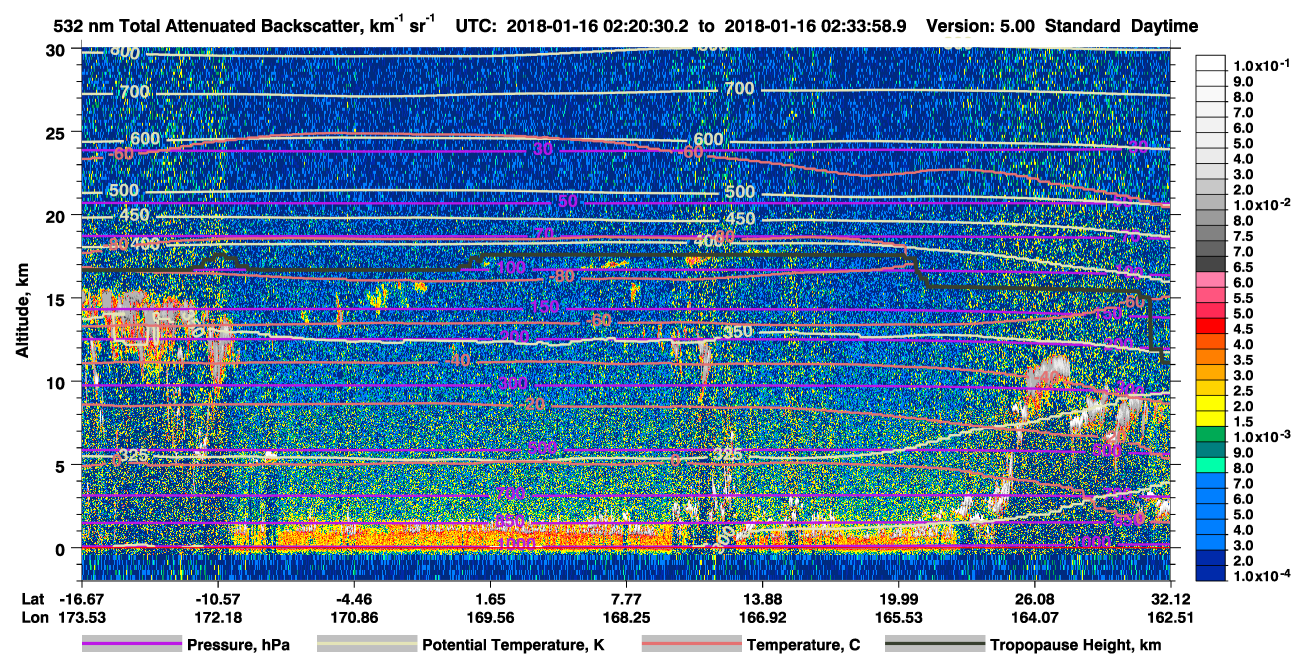Click longitude value 164.07
The height and width of the screenshot is (667, 1300).
tap(1034, 617)
